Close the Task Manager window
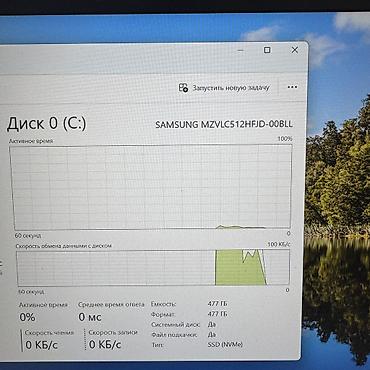This screenshot has height=370, width=370. point(295,50)
